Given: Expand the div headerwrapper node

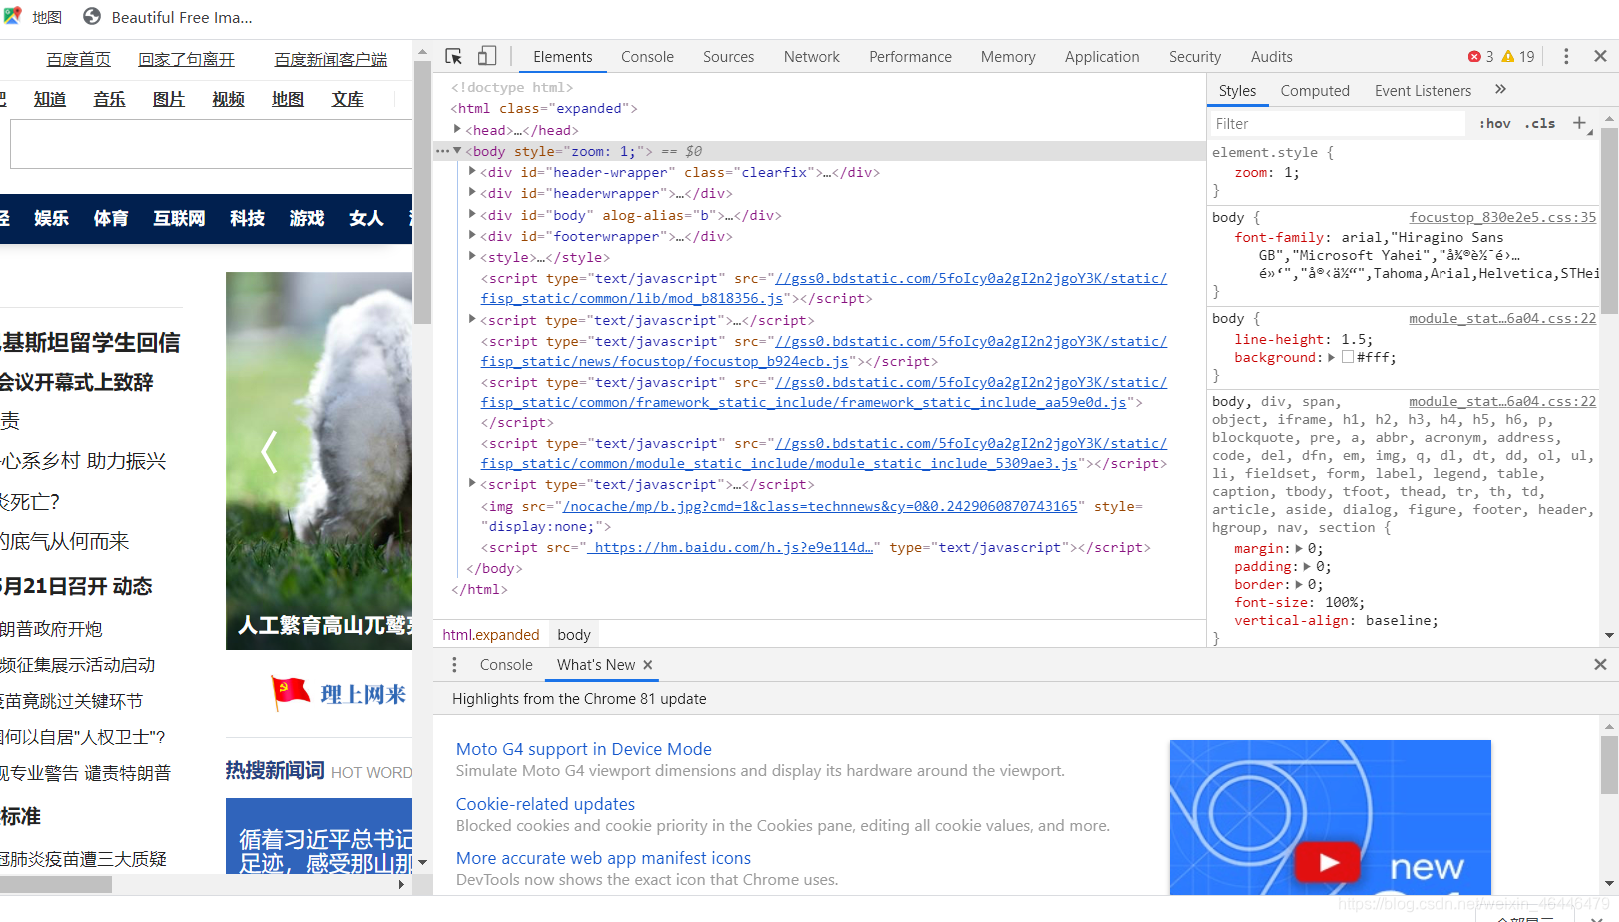Looking at the screenshot, I should coord(472,193).
